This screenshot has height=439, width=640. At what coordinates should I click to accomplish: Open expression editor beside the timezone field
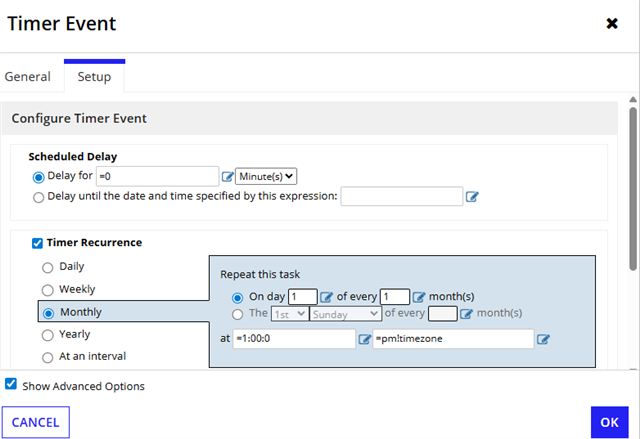click(x=543, y=339)
